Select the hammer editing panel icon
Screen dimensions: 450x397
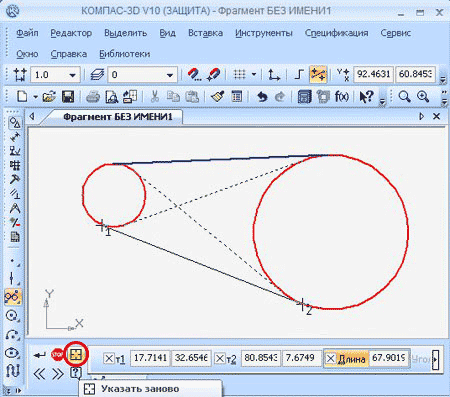coord(15,180)
